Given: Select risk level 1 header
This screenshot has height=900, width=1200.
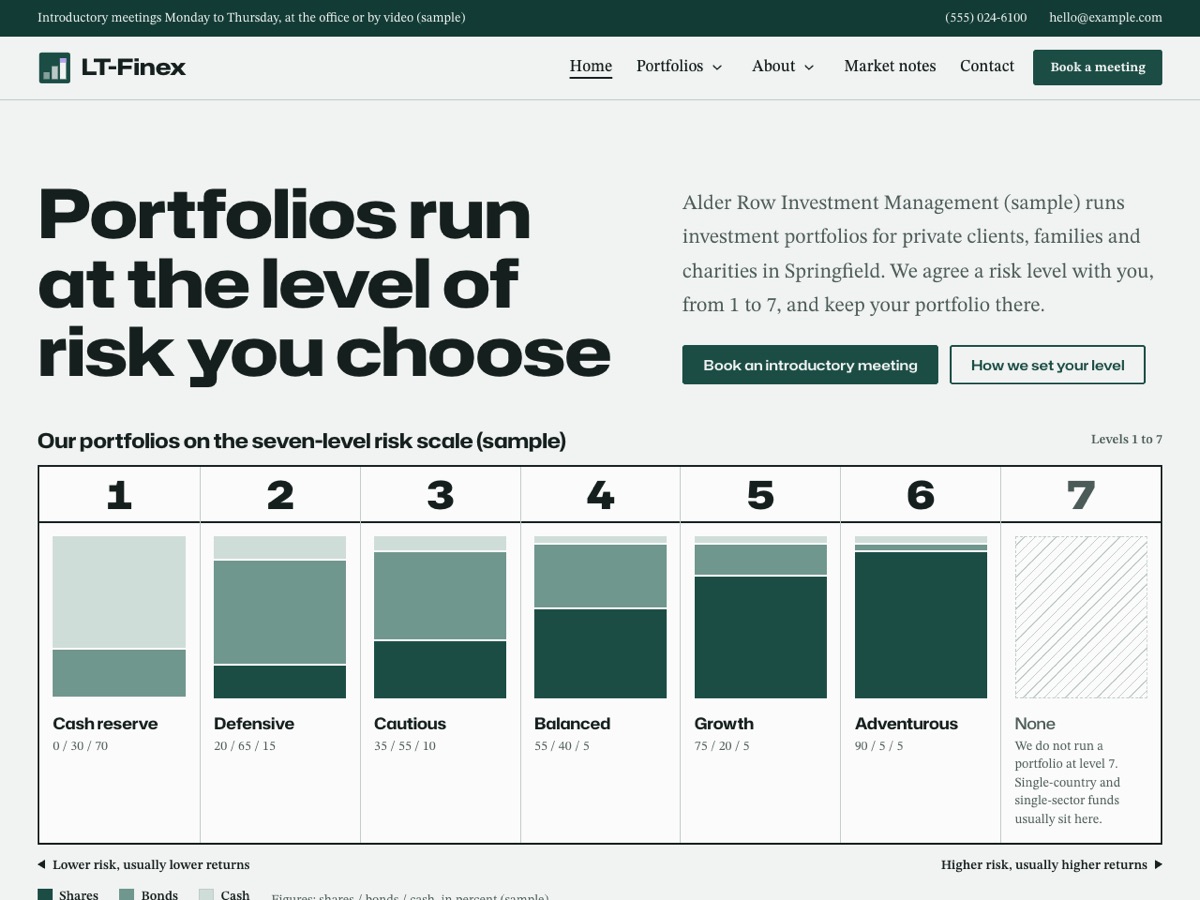Looking at the screenshot, I should [119, 494].
